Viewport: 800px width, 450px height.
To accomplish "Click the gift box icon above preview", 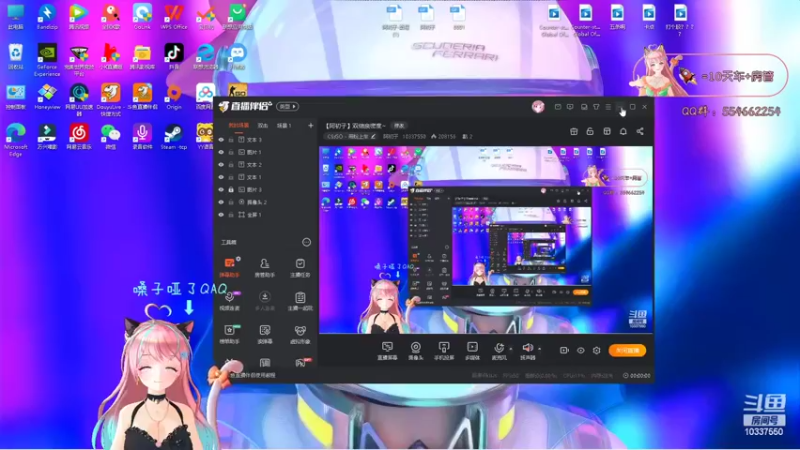I will point(573,132).
